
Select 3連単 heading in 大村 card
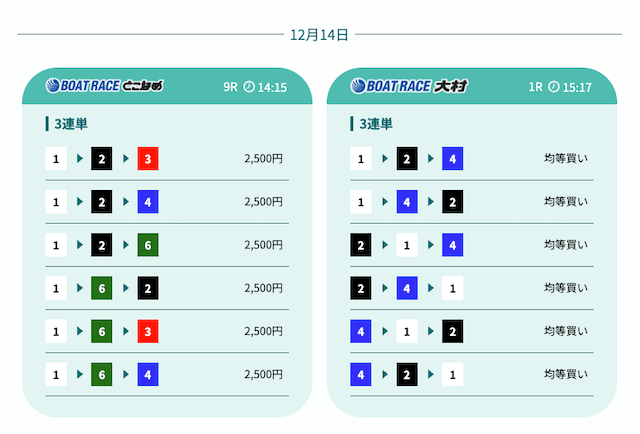376,124
